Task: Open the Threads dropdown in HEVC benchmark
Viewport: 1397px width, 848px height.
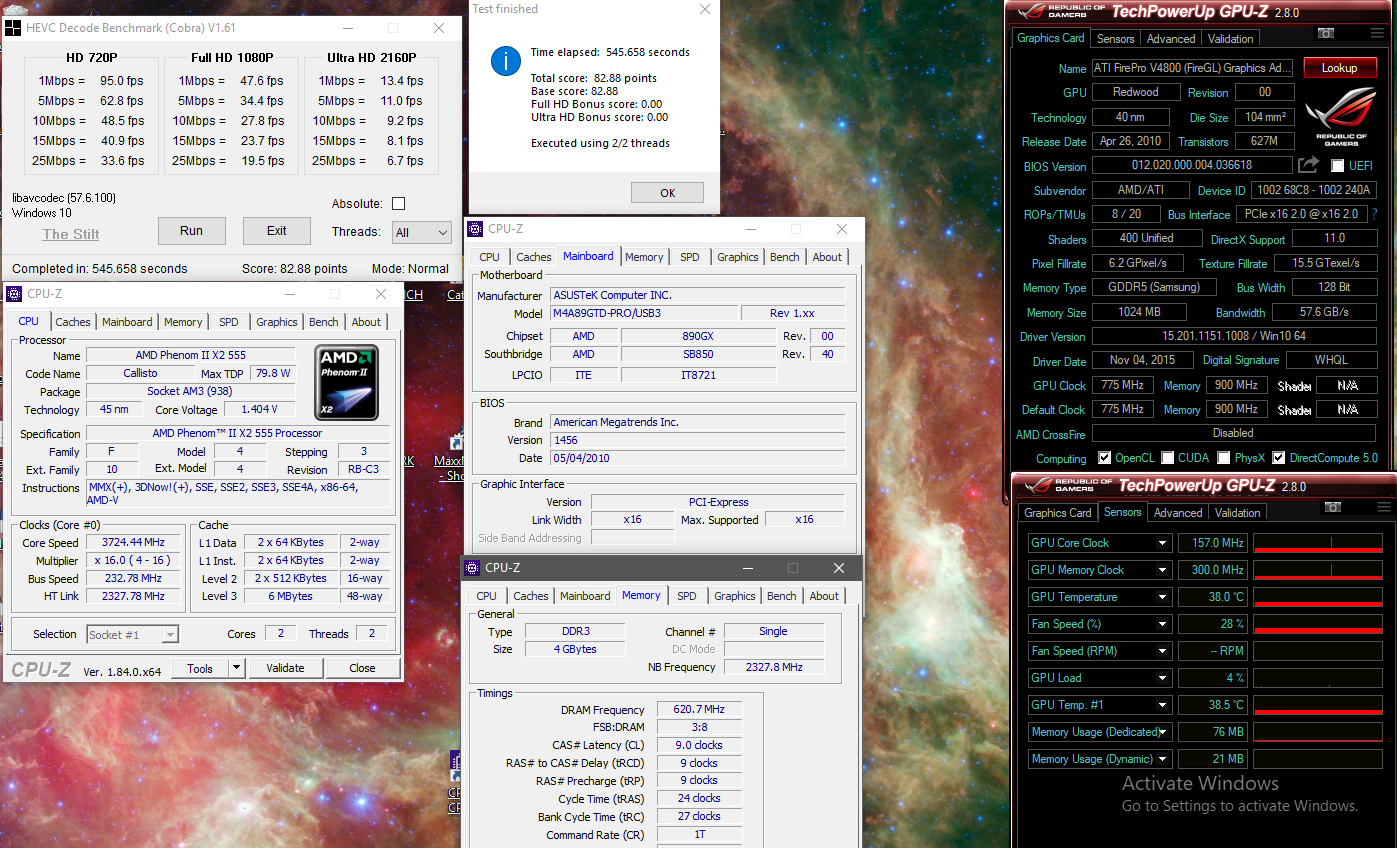Action: point(422,232)
